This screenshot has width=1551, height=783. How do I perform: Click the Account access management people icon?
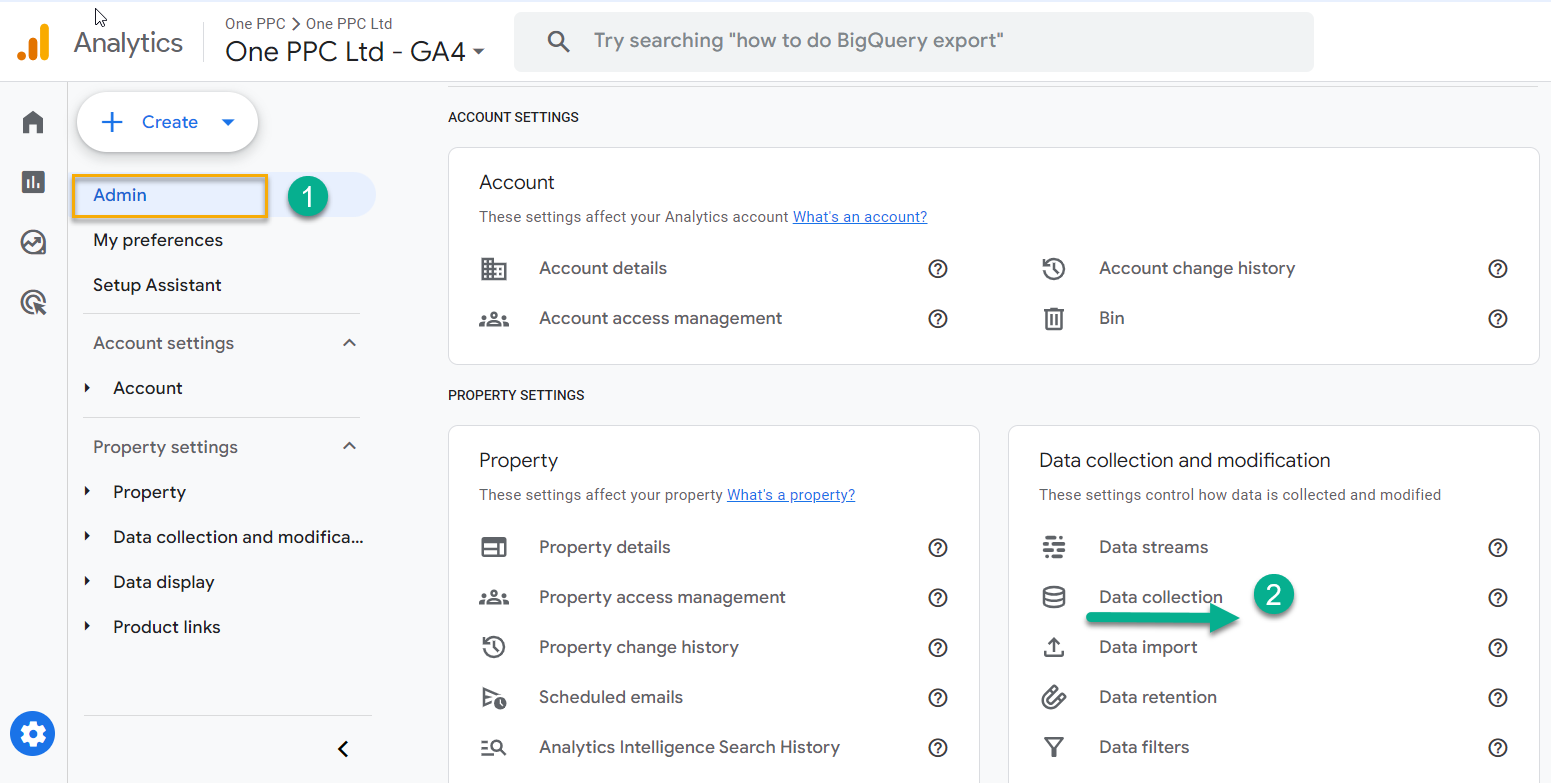(x=494, y=319)
